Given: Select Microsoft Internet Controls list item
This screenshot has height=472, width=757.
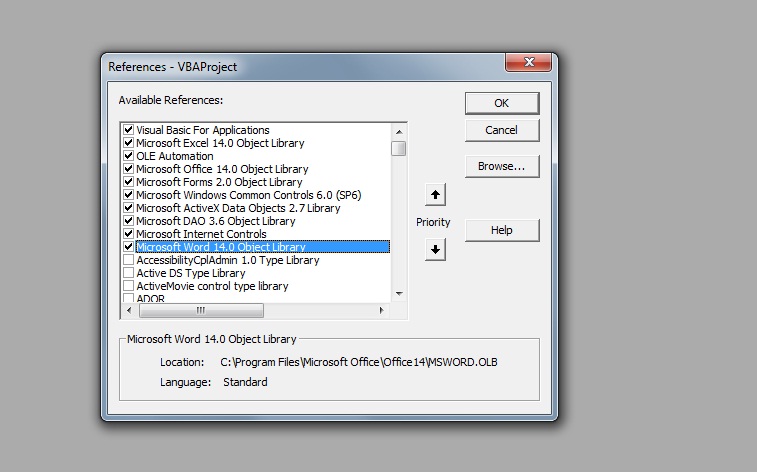Looking at the screenshot, I should [201, 234].
